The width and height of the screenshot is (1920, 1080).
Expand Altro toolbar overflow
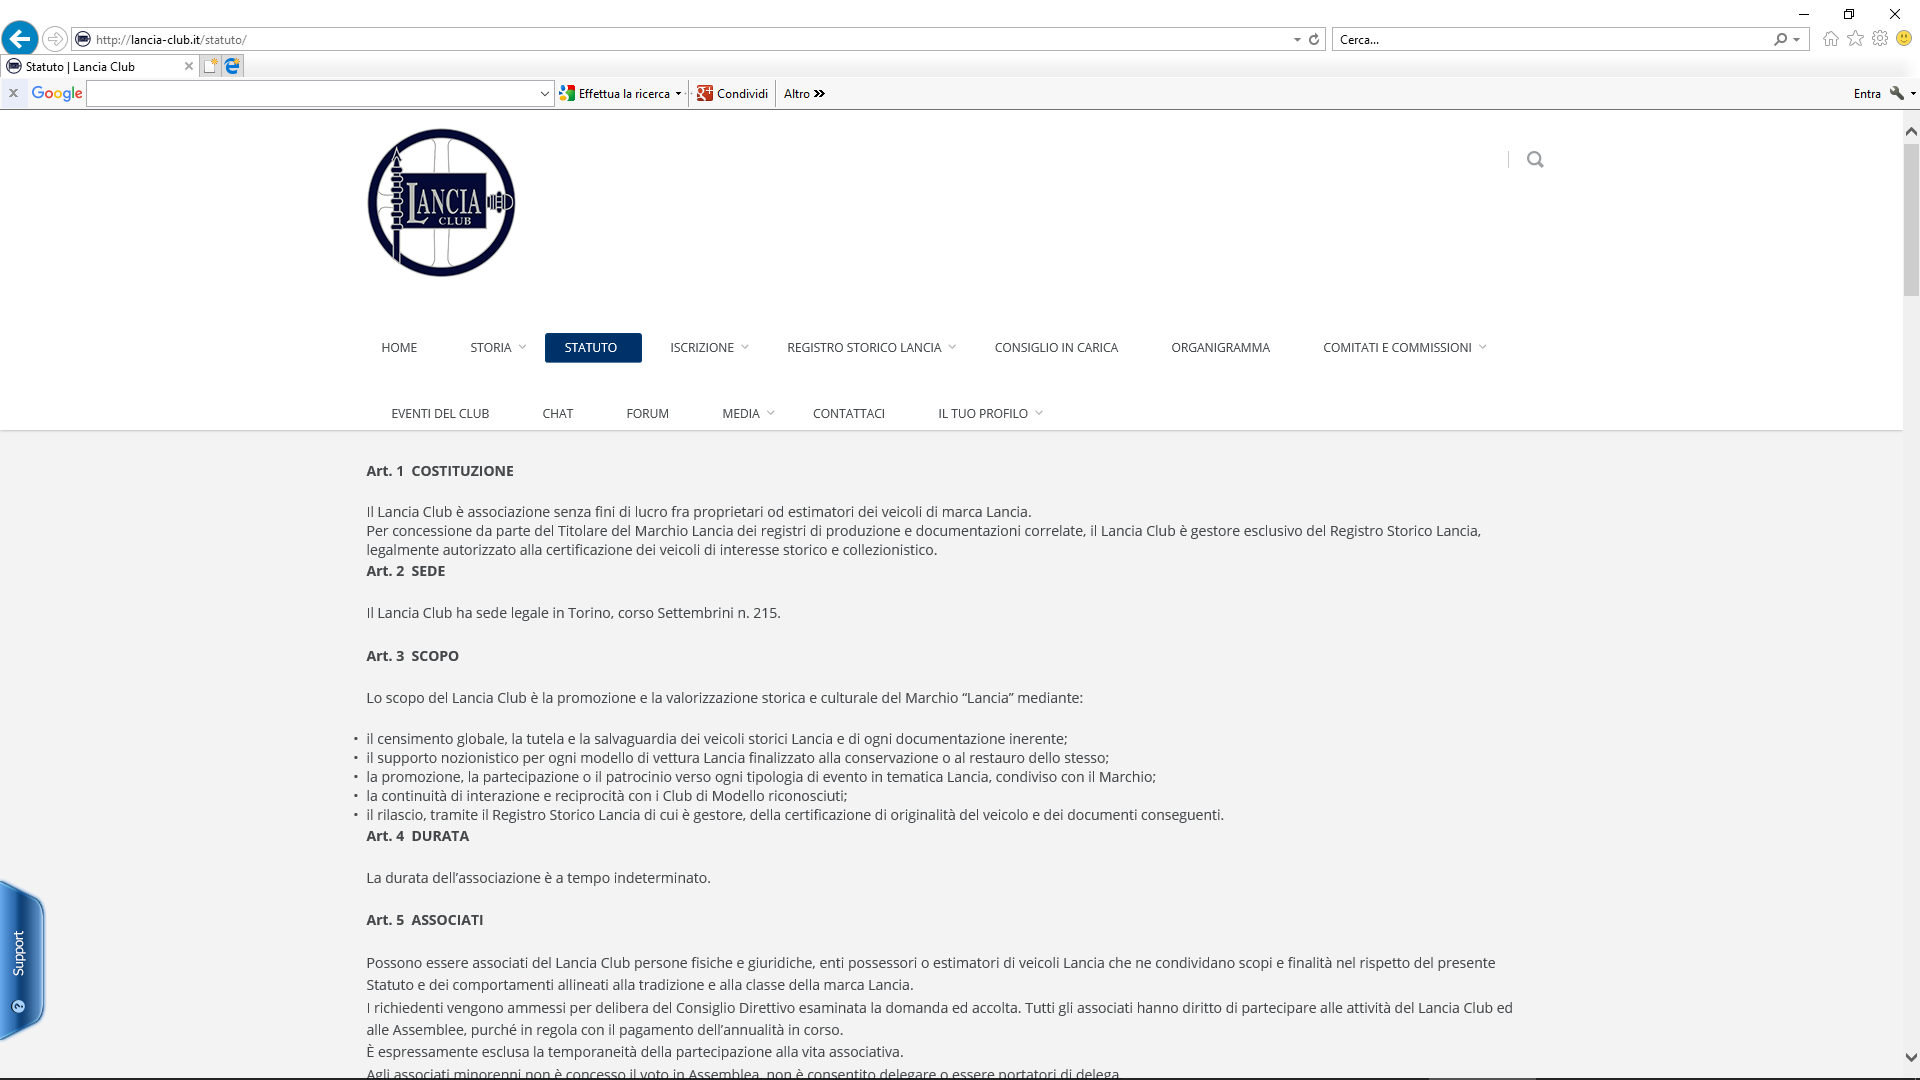coord(804,93)
